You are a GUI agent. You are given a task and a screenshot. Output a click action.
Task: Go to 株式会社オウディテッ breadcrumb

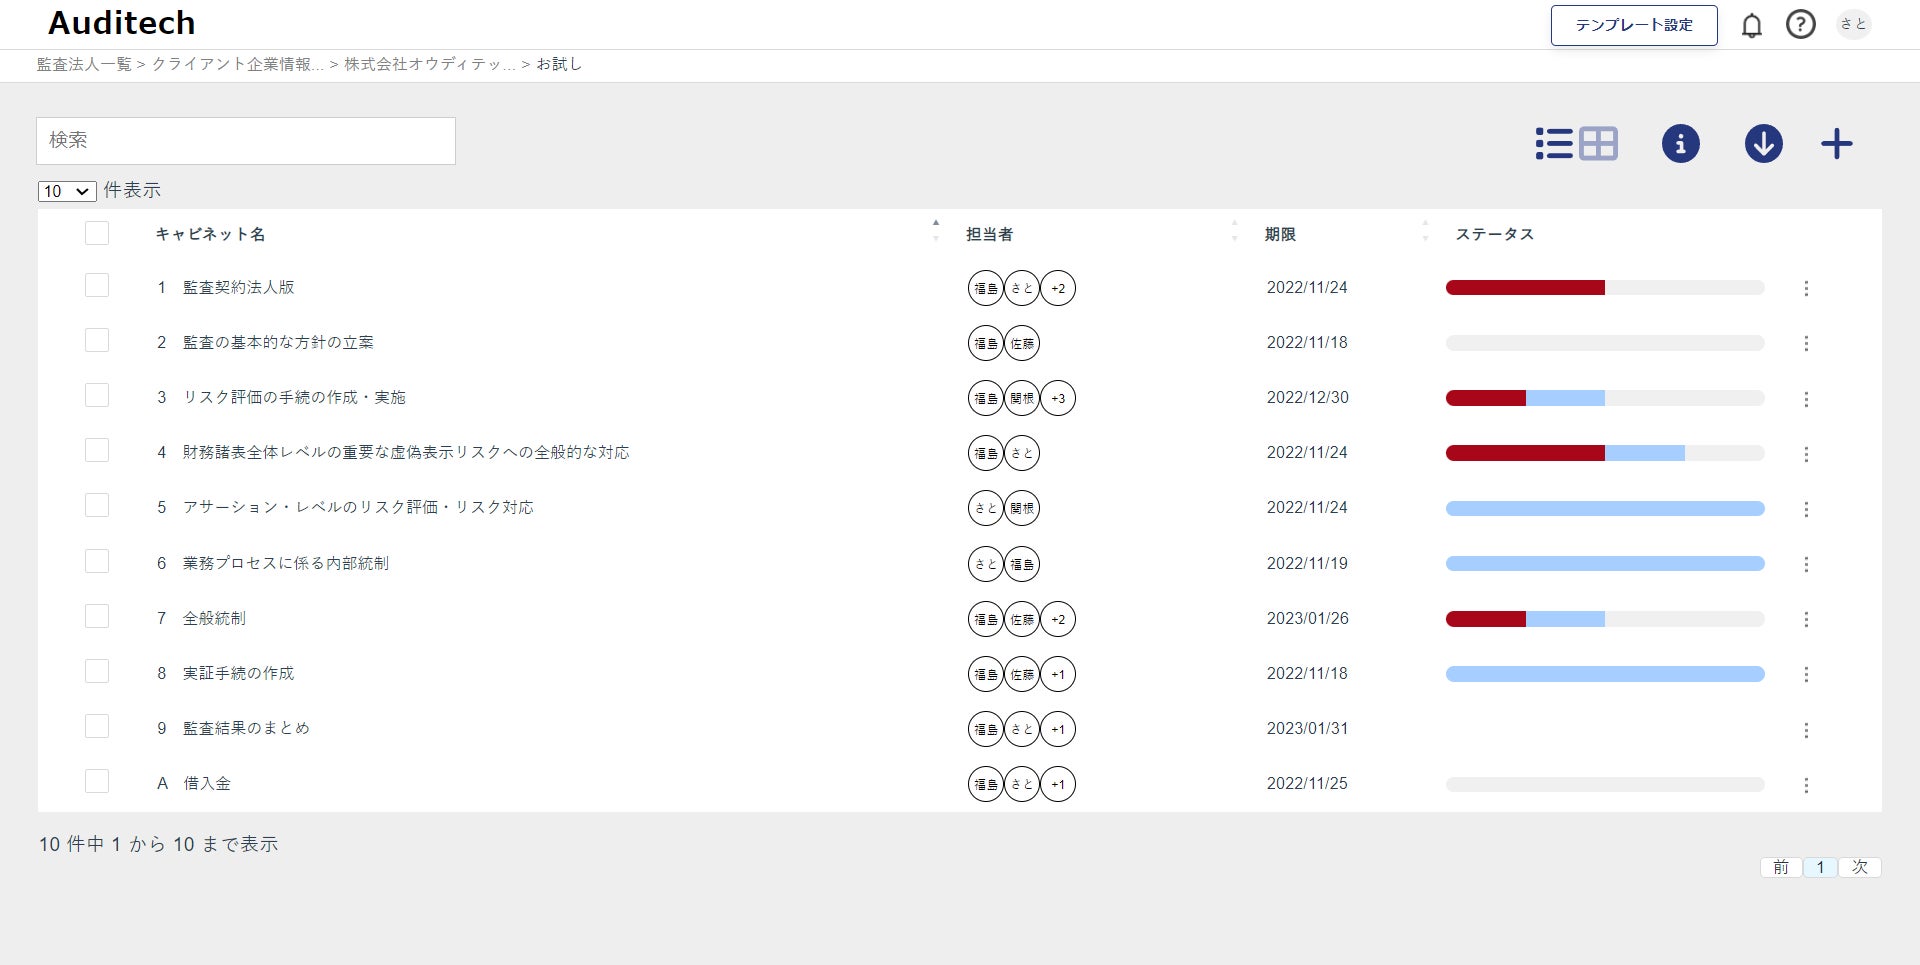coord(430,64)
